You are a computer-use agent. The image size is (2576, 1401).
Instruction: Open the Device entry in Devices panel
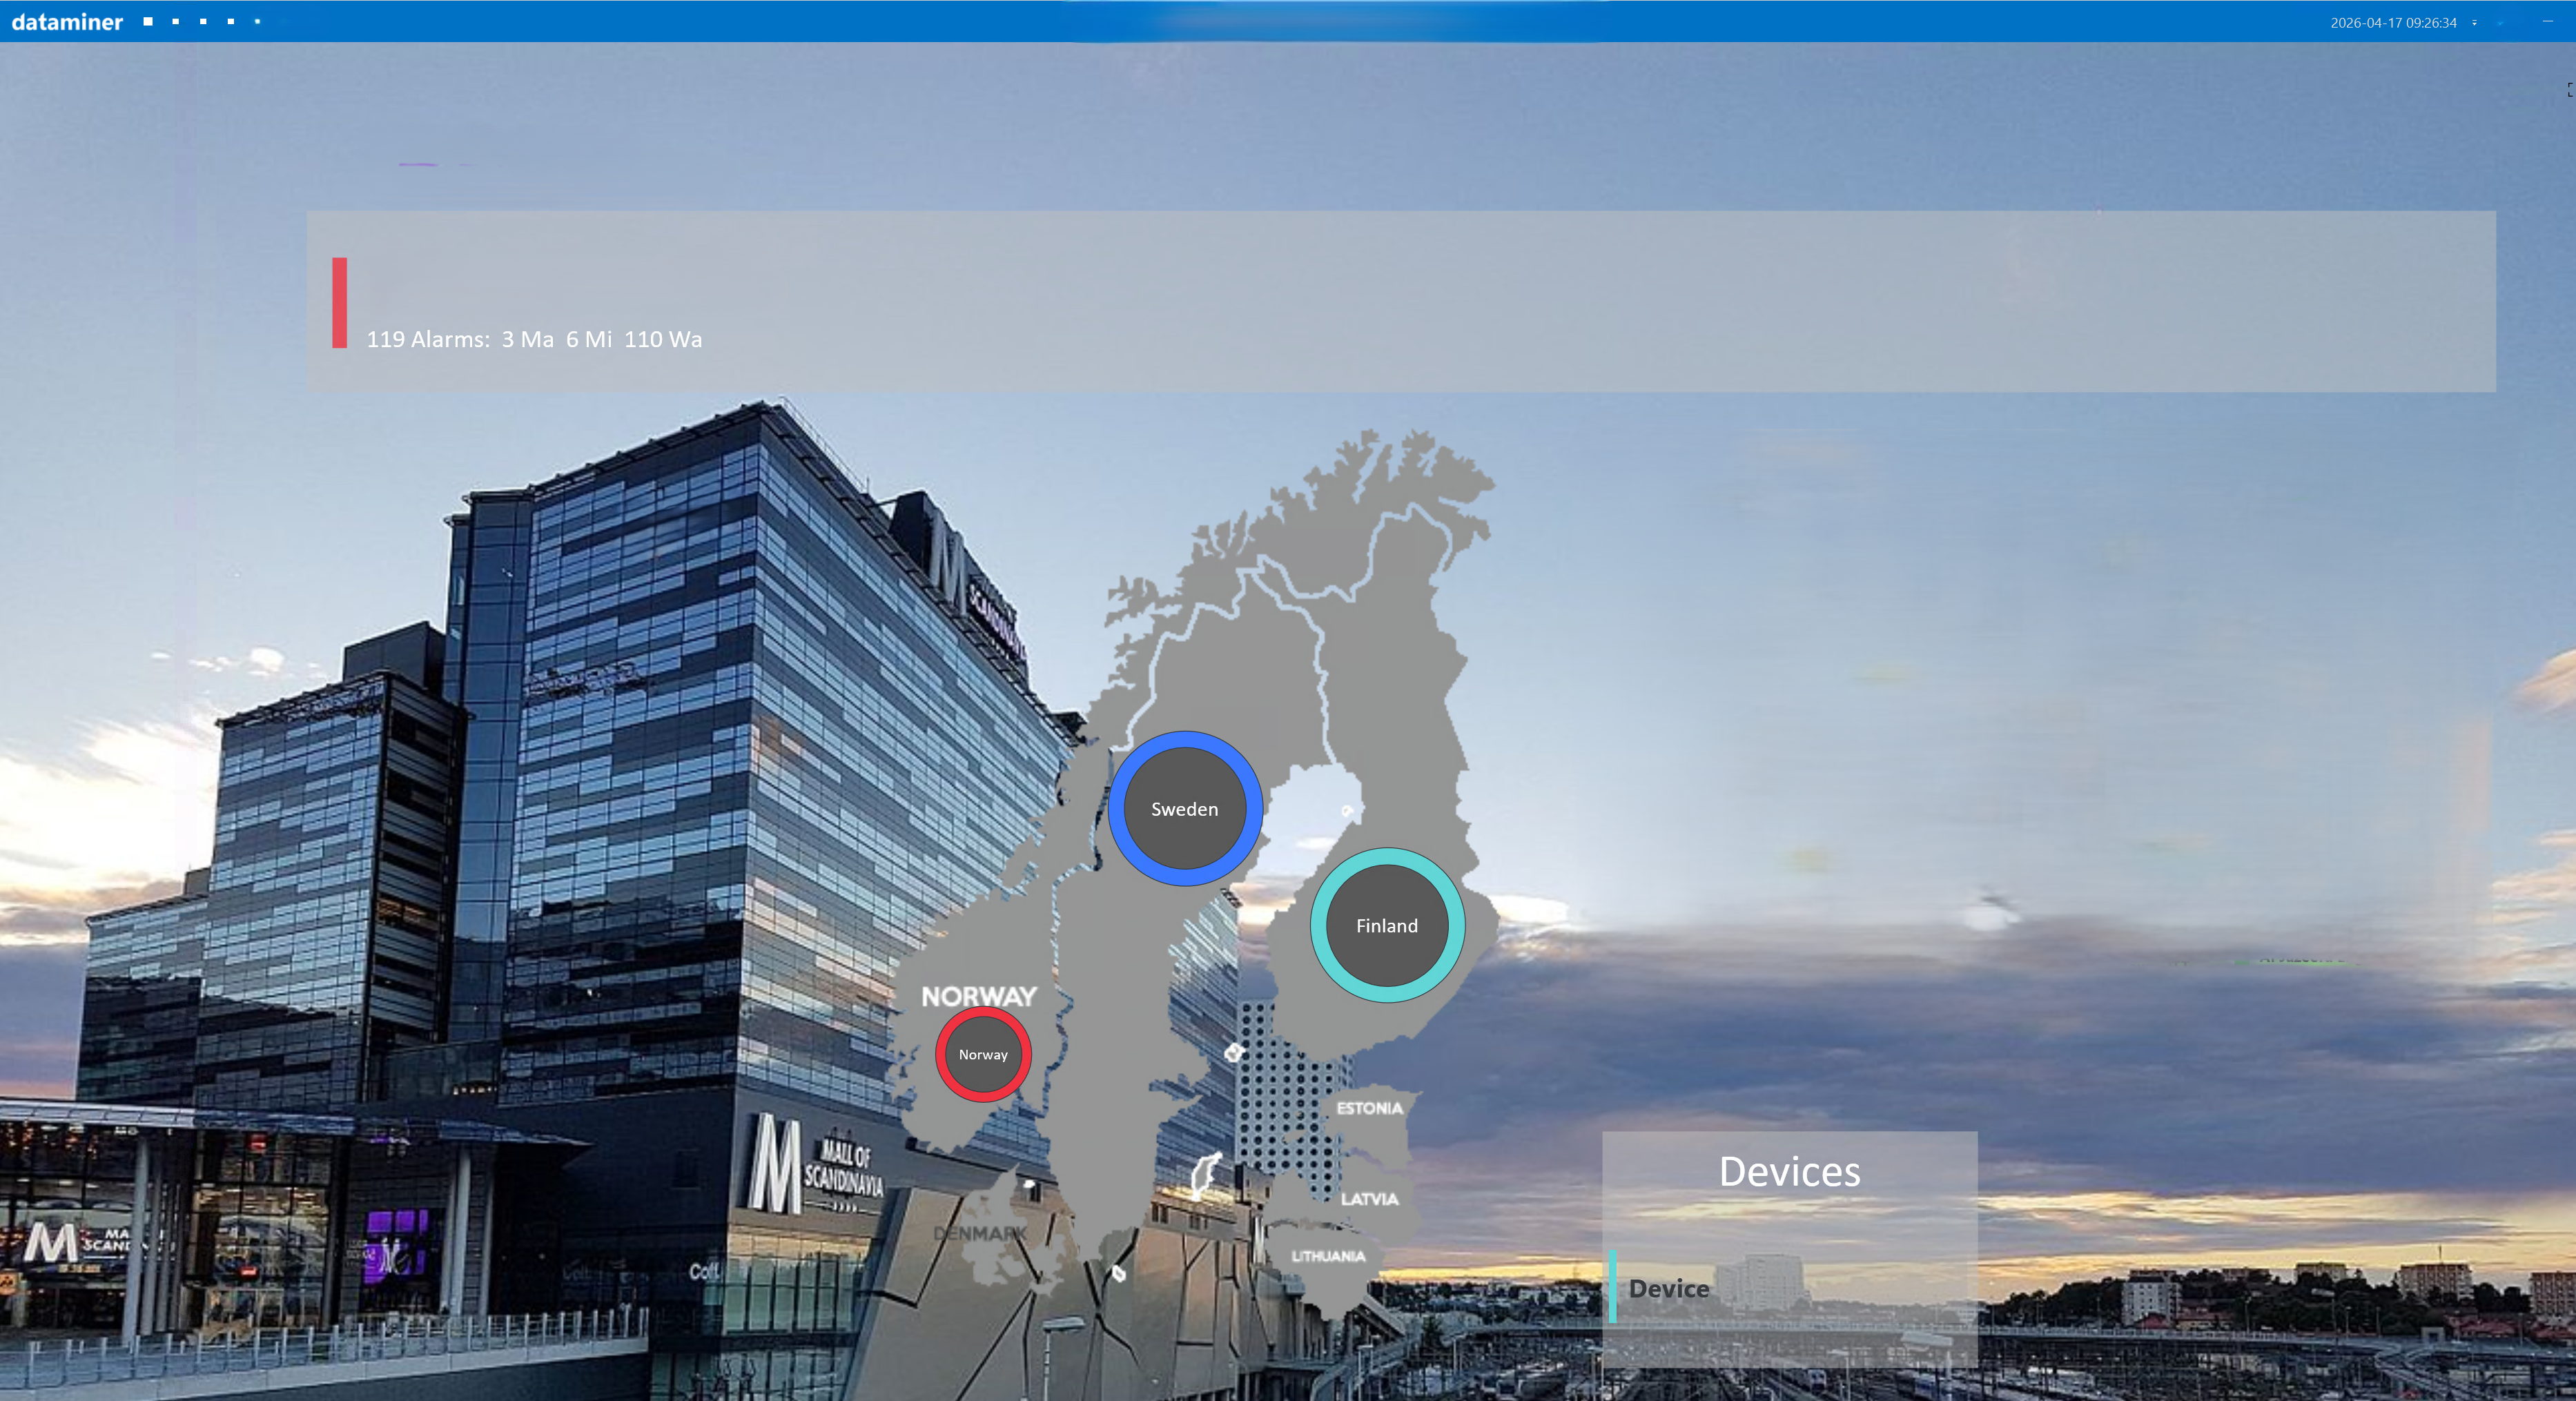coord(1668,1288)
